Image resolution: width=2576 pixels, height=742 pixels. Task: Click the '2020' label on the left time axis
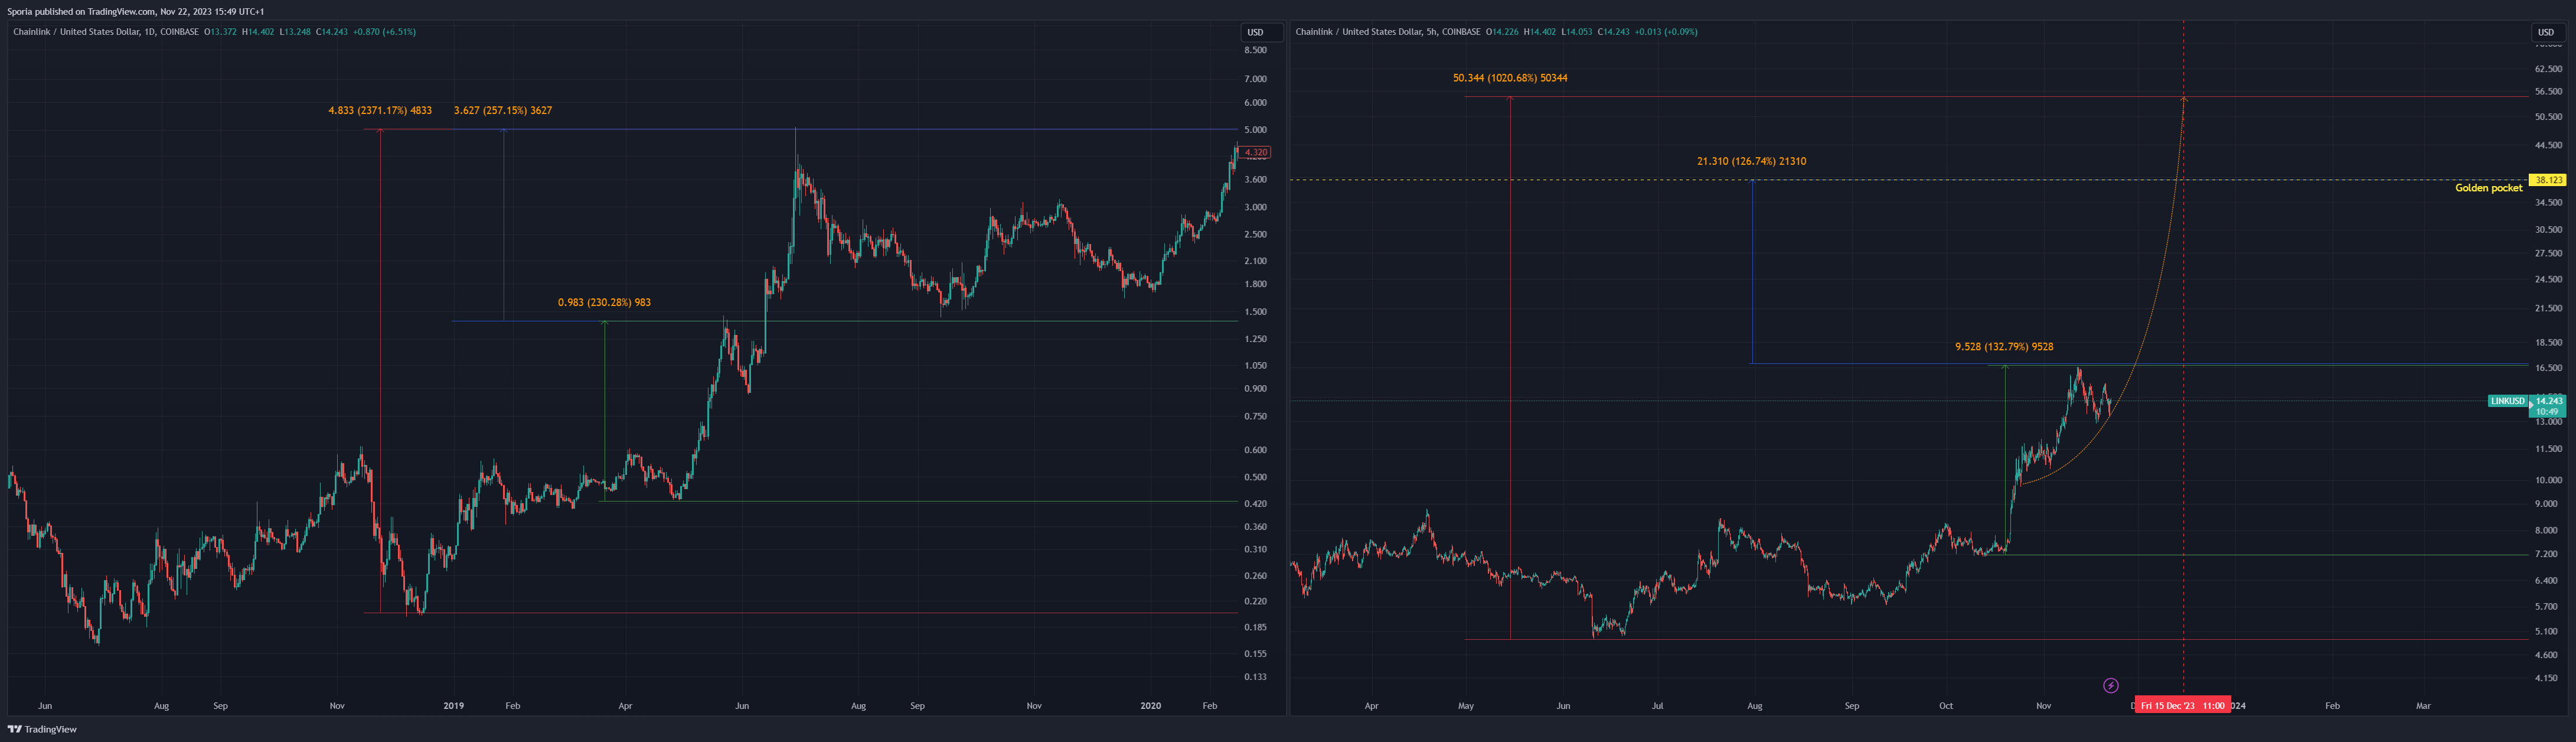coord(1151,706)
